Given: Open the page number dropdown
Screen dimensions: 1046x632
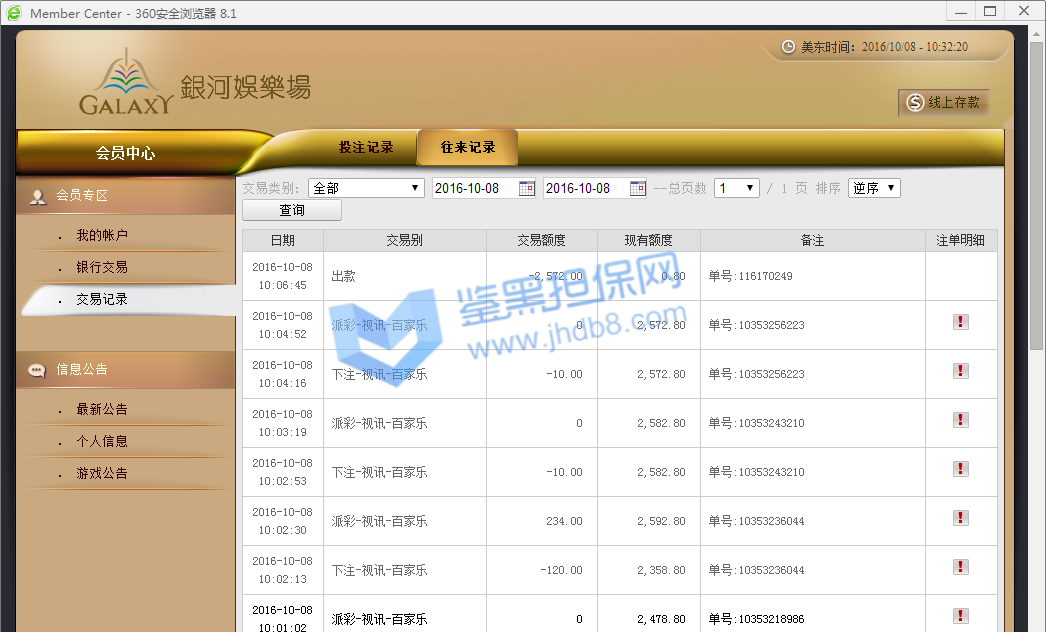Looking at the screenshot, I should coord(736,188).
